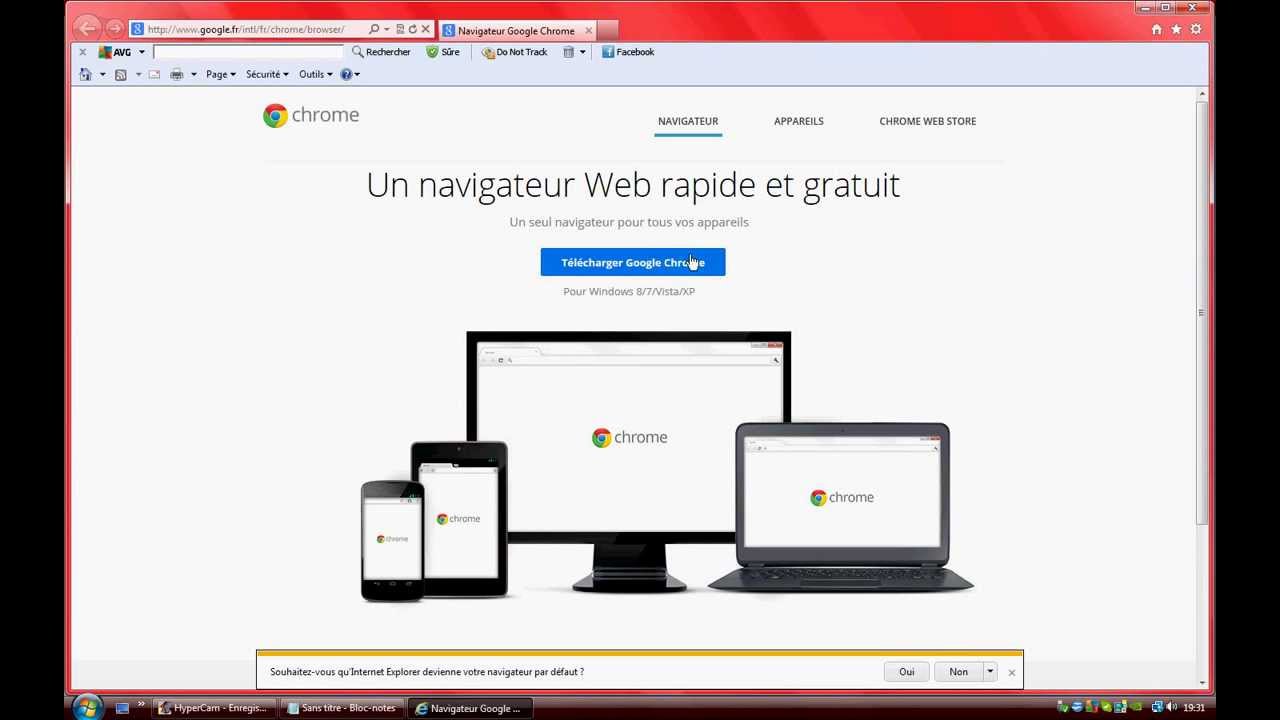Click the taskbar clock showing 19:31
Screen dimensions: 1280x720
click(1193, 708)
